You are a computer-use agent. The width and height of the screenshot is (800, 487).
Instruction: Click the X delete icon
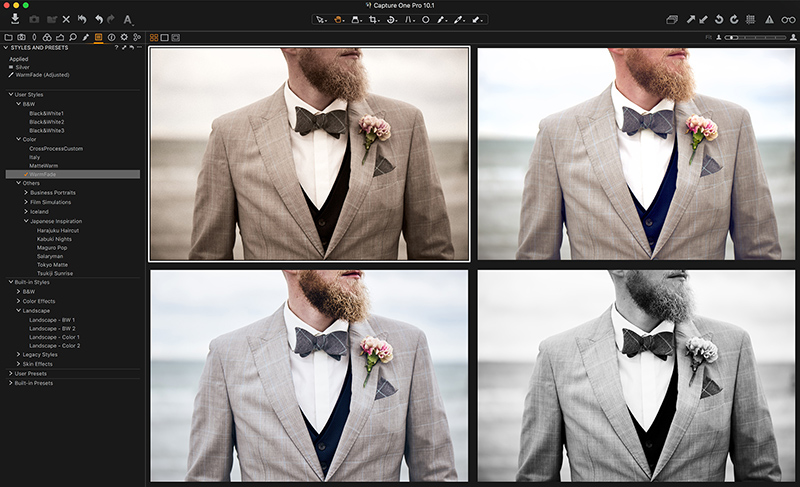coord(66,19)
